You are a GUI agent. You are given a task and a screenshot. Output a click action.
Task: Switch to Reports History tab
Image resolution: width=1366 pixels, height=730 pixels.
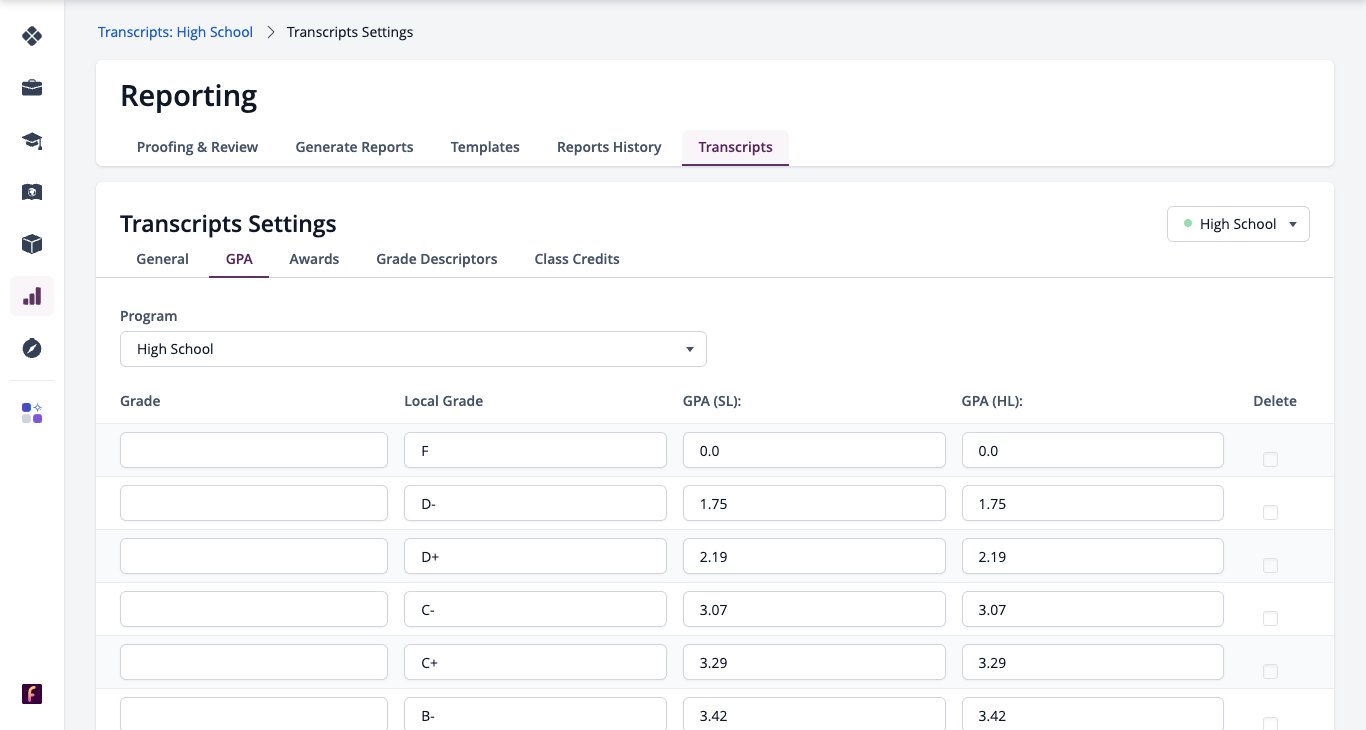609,147
